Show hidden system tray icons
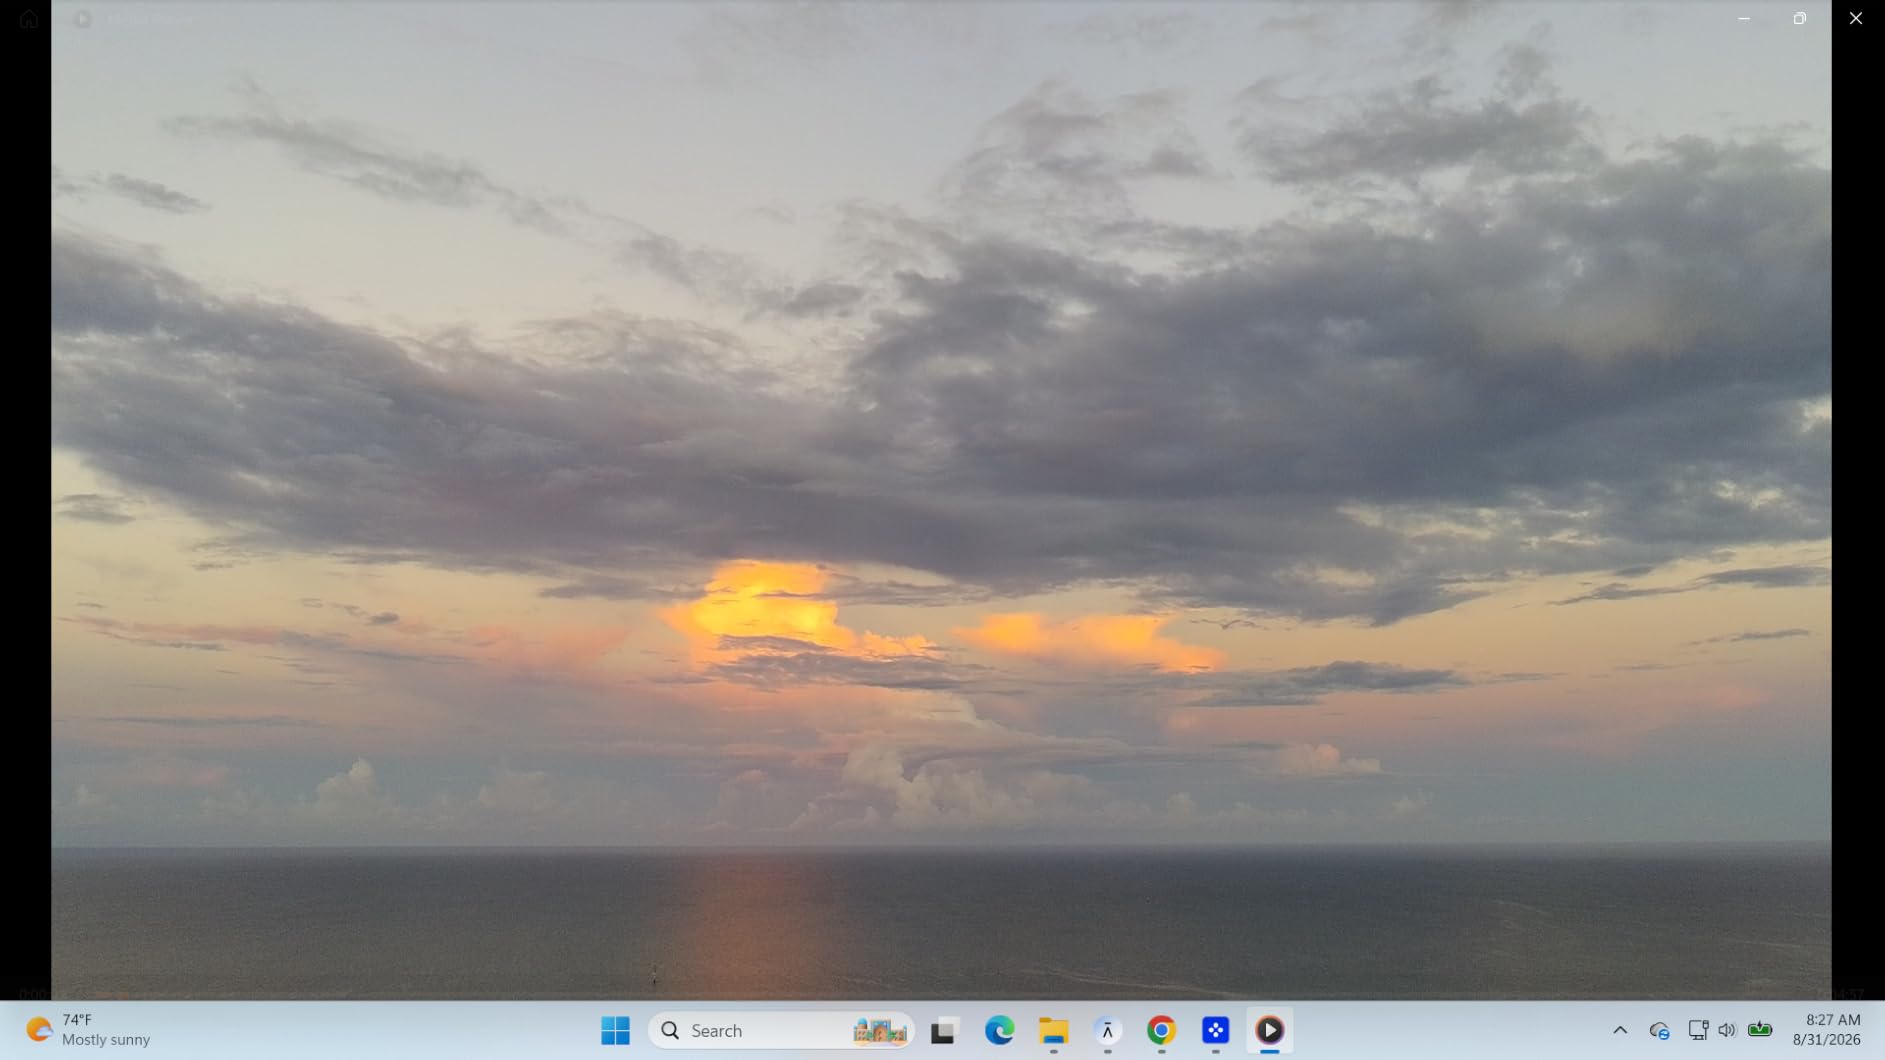 pyautogui.click(x=1620, y=1030)
